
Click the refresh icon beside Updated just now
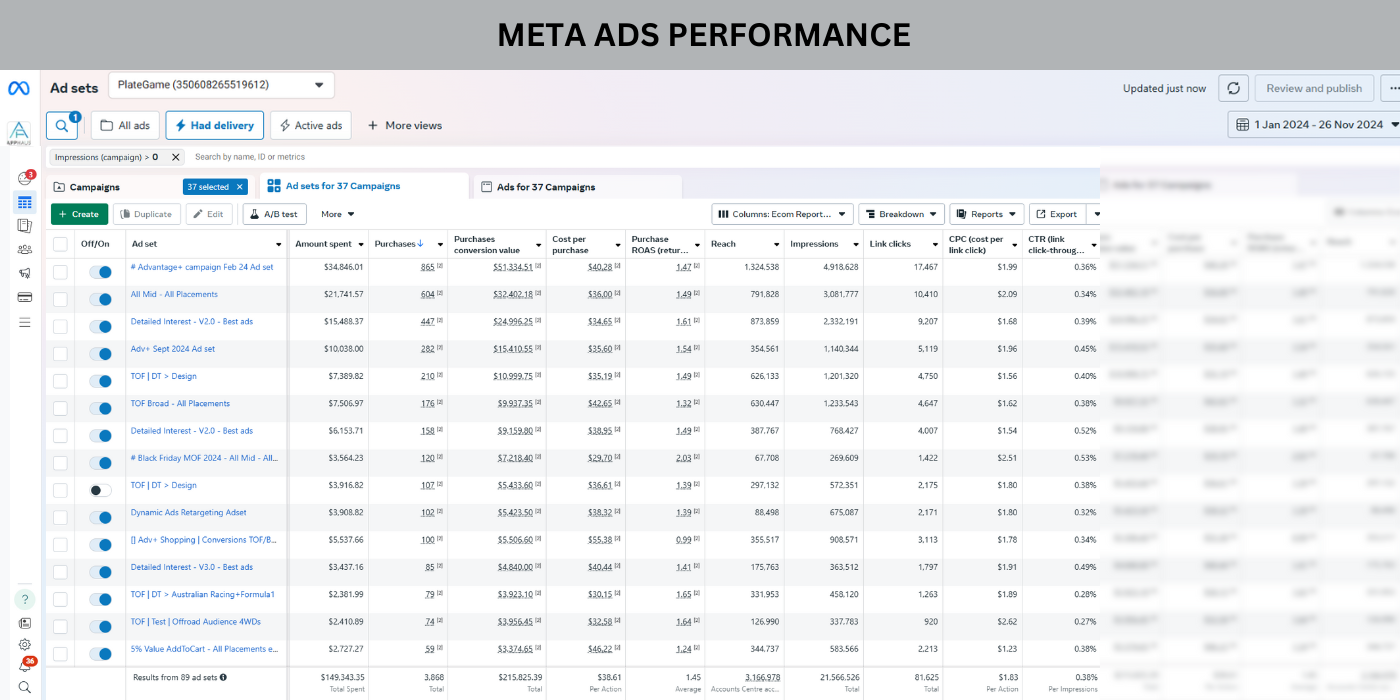point(1233,88)
